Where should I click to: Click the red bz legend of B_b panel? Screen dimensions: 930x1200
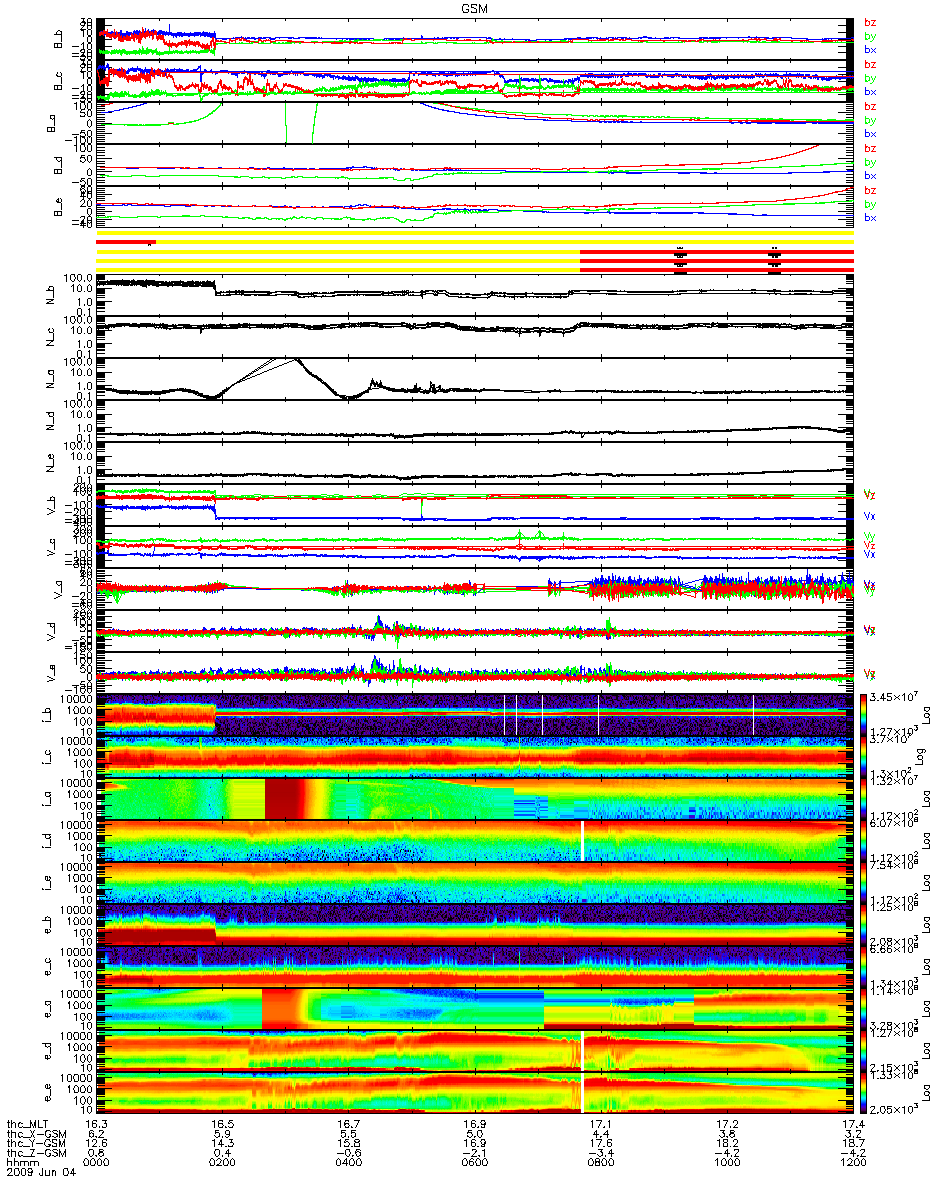pos(870,21)
